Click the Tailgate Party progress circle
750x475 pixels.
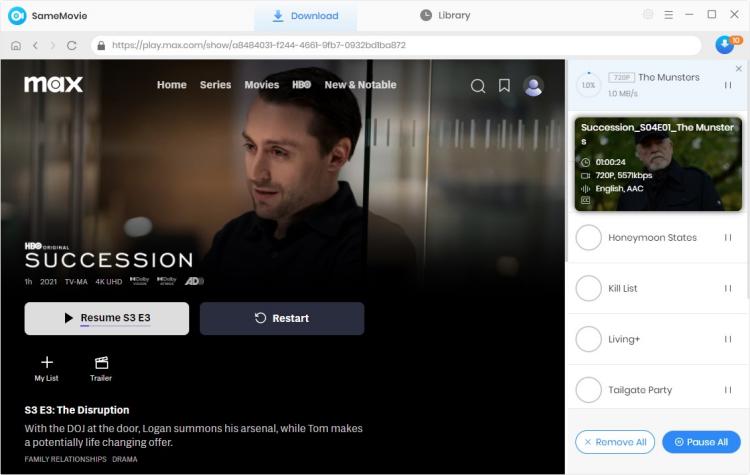pos(588,390)
